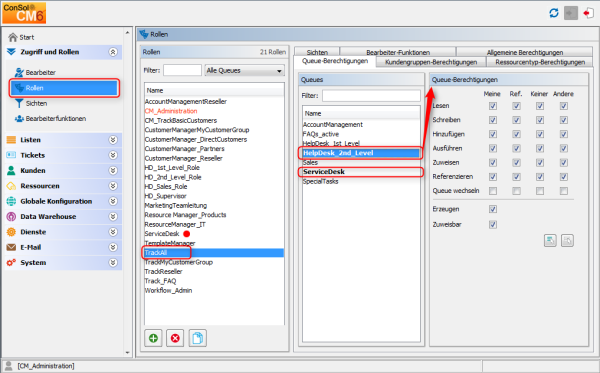Screen dimensions: 600x373
Task: Click the red logout icon
Action: 588,13
